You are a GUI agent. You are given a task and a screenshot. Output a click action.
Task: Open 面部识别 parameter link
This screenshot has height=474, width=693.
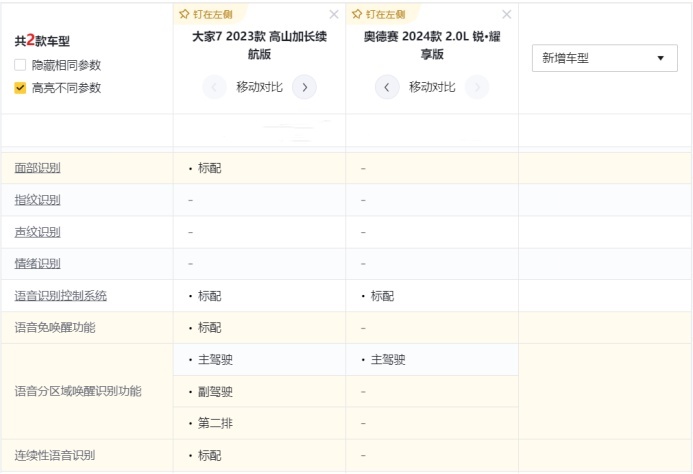coord(38,168)
